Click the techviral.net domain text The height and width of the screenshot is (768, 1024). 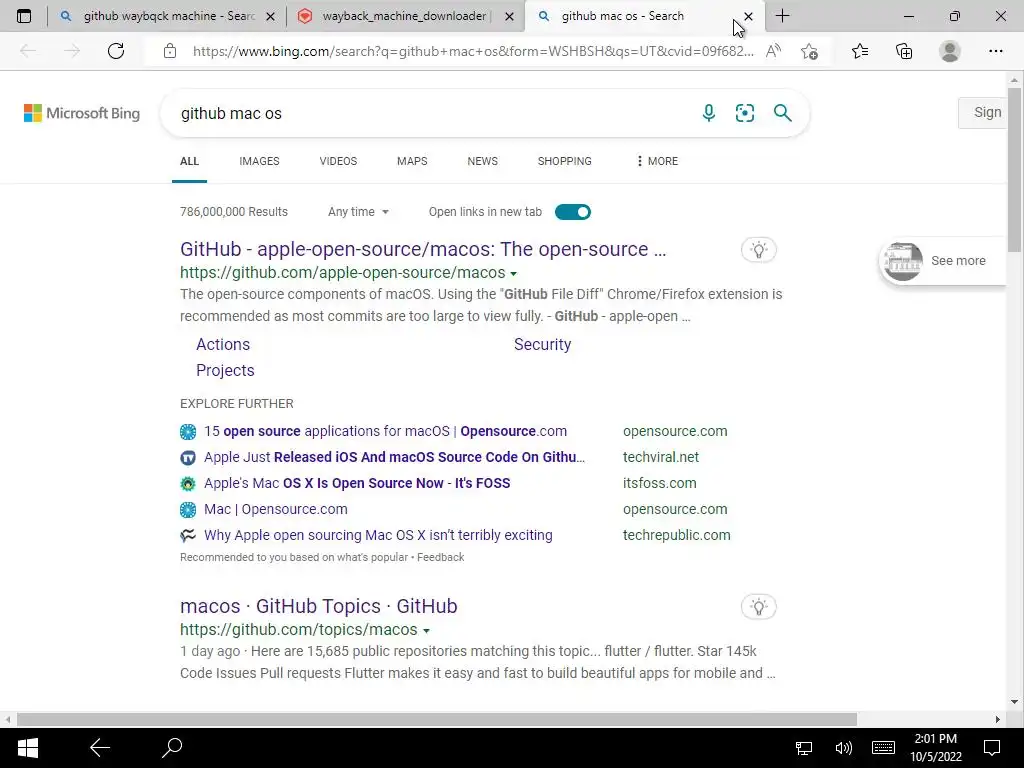pos(661,457)
